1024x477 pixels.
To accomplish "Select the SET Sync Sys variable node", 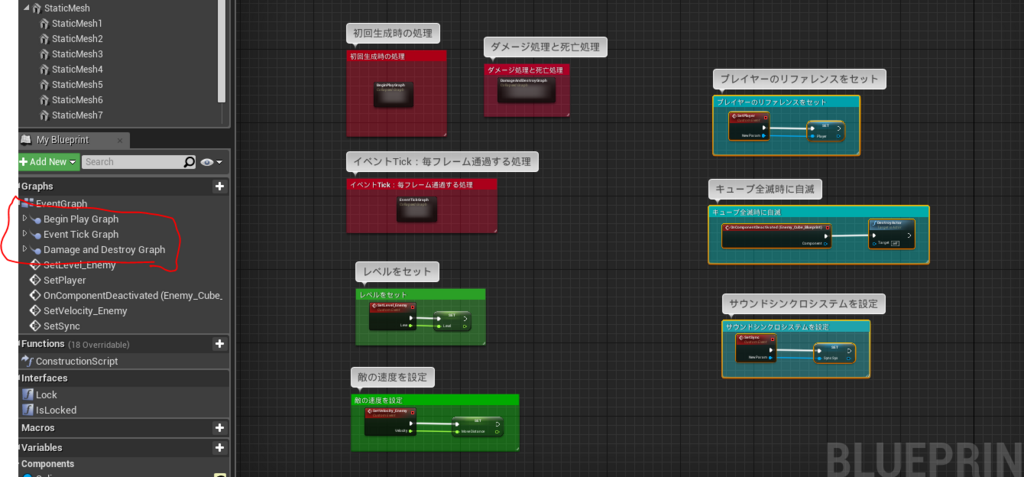I will pos(835,353).
